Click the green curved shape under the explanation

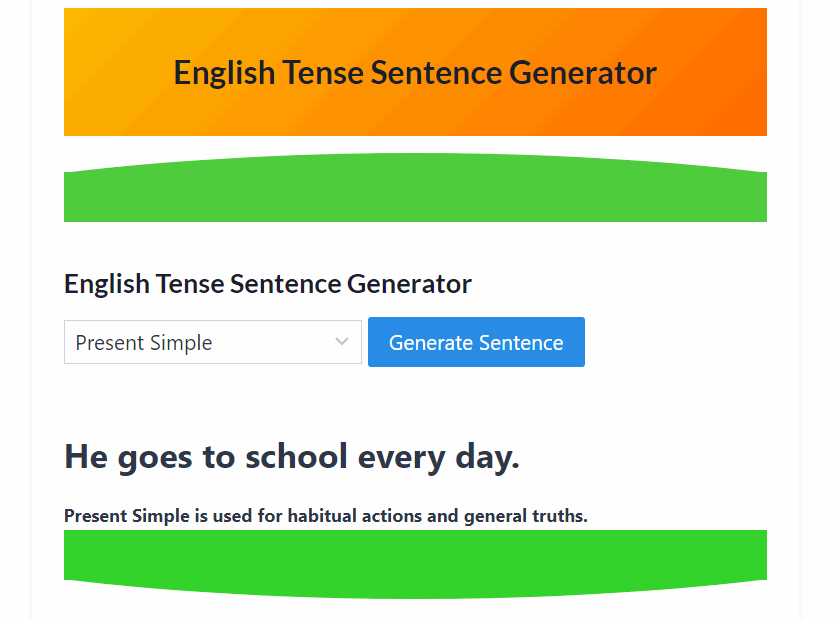click(x=415, y=562)
